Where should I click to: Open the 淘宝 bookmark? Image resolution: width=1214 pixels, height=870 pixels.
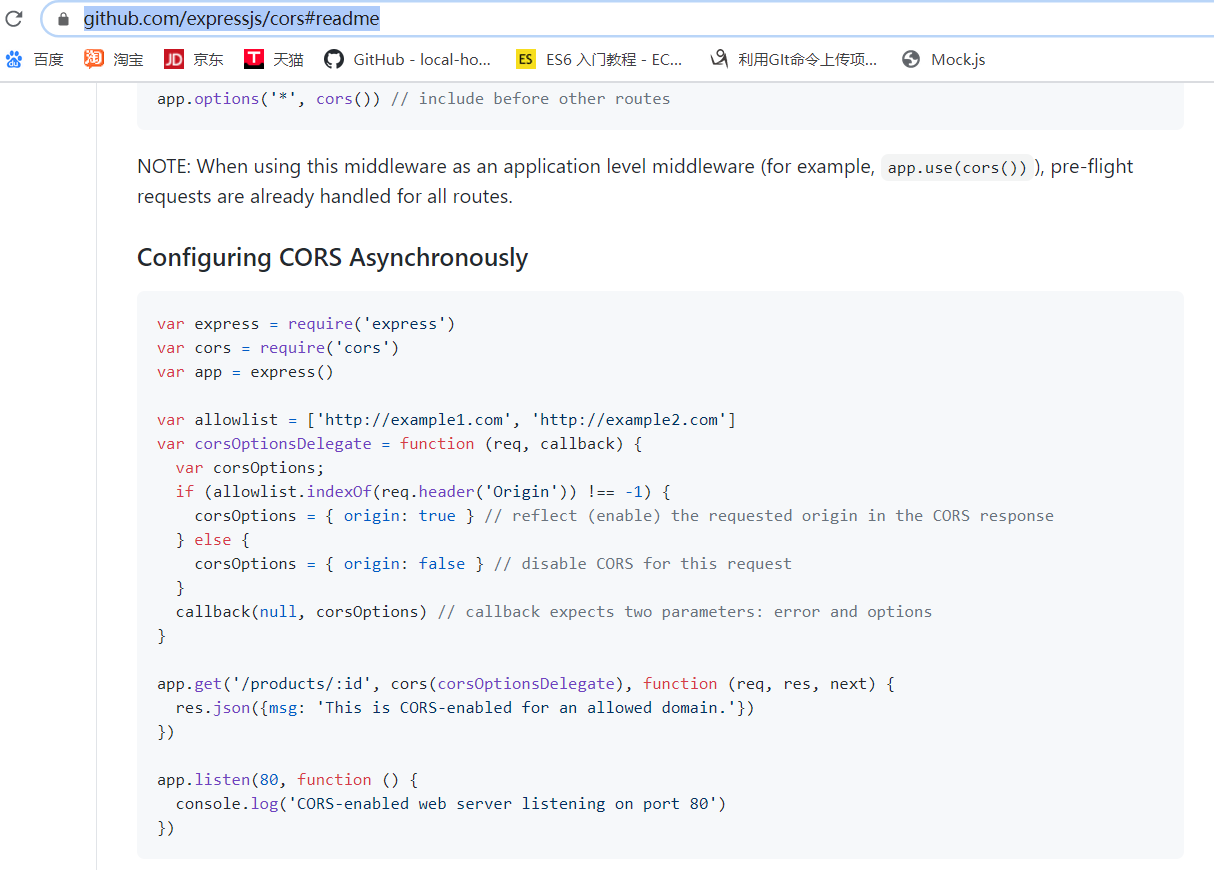point(114,60)
